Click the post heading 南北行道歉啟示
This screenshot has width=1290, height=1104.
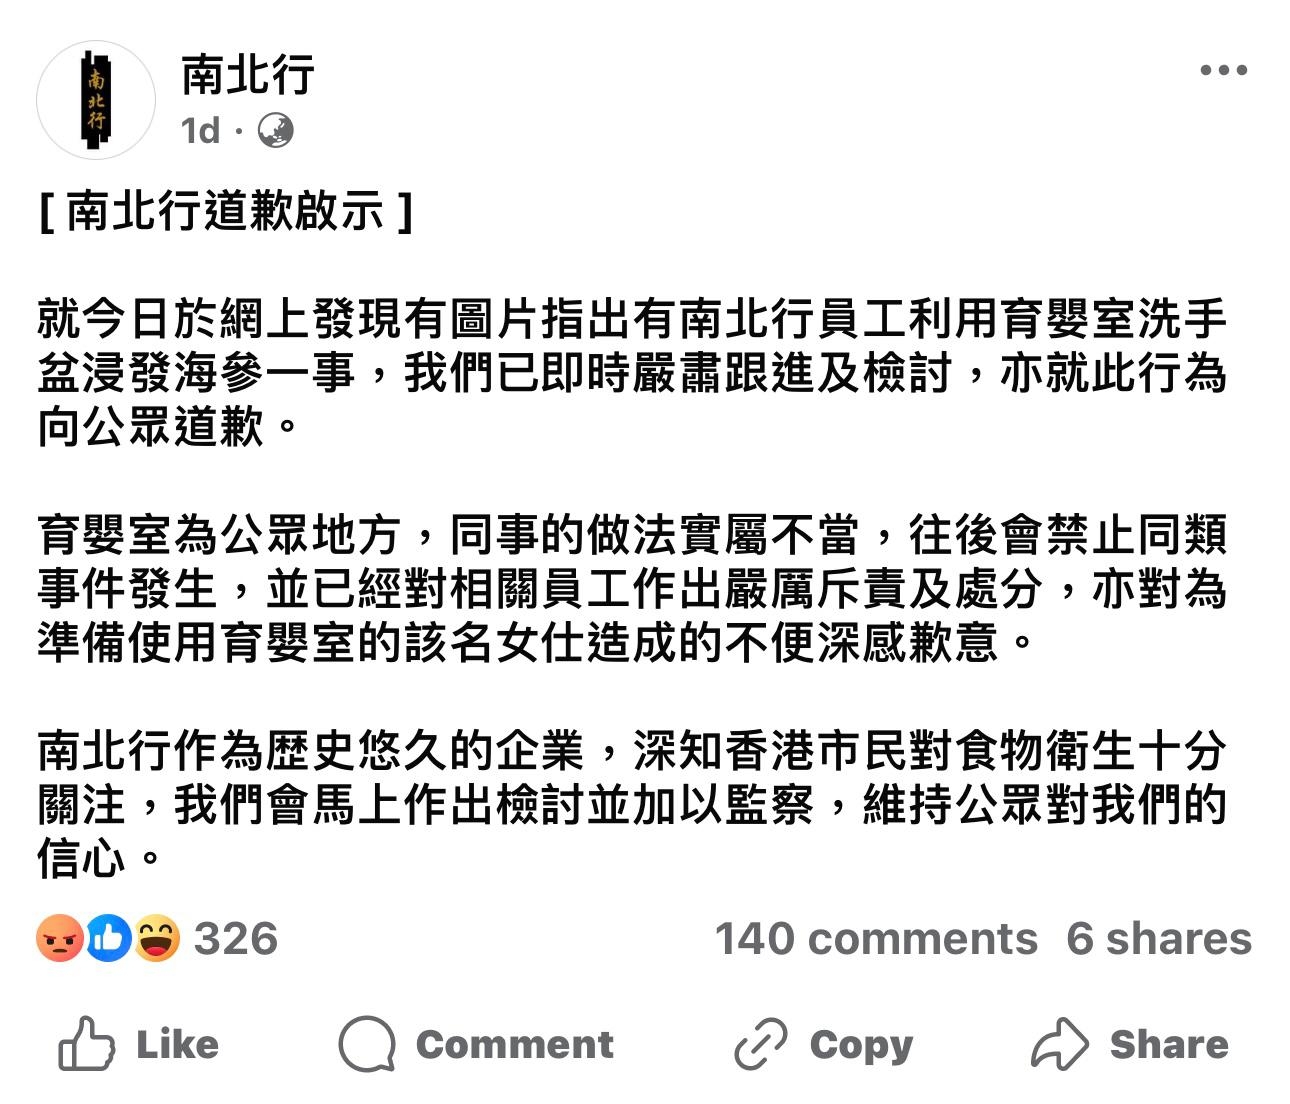tap(225, 211)
